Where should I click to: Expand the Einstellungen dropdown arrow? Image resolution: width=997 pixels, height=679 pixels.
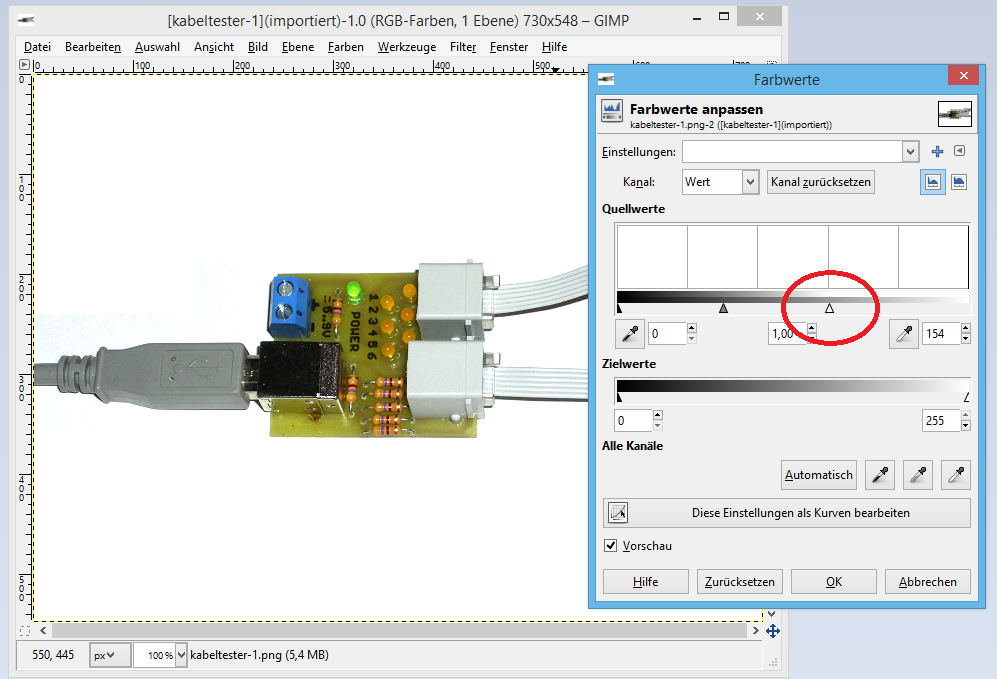coord(911,151)
